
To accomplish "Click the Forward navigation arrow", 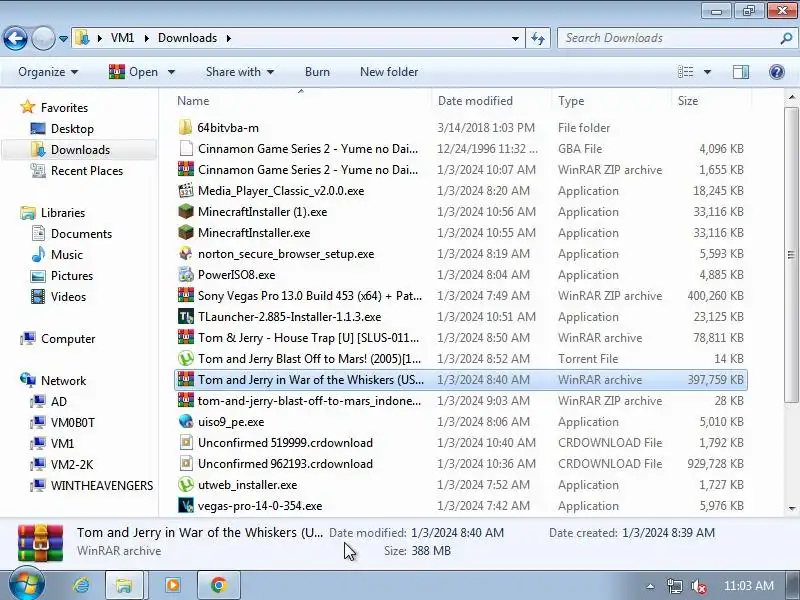I will coord(43,38).
